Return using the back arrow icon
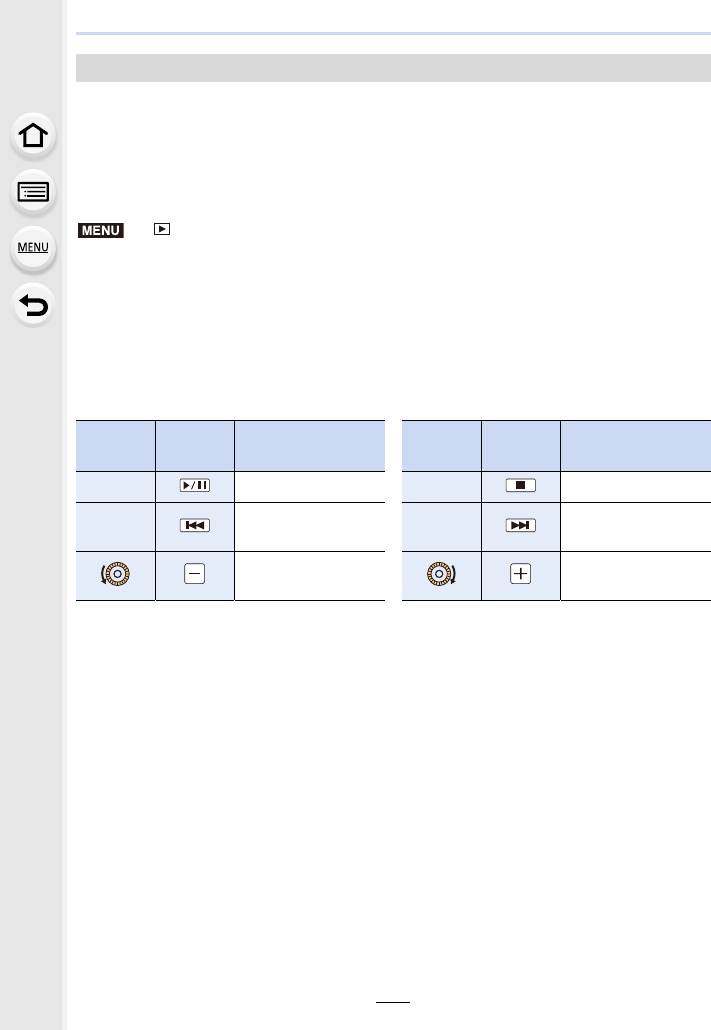The height and width of the screenshot is (1030, 711). click(x=35, y=305)
